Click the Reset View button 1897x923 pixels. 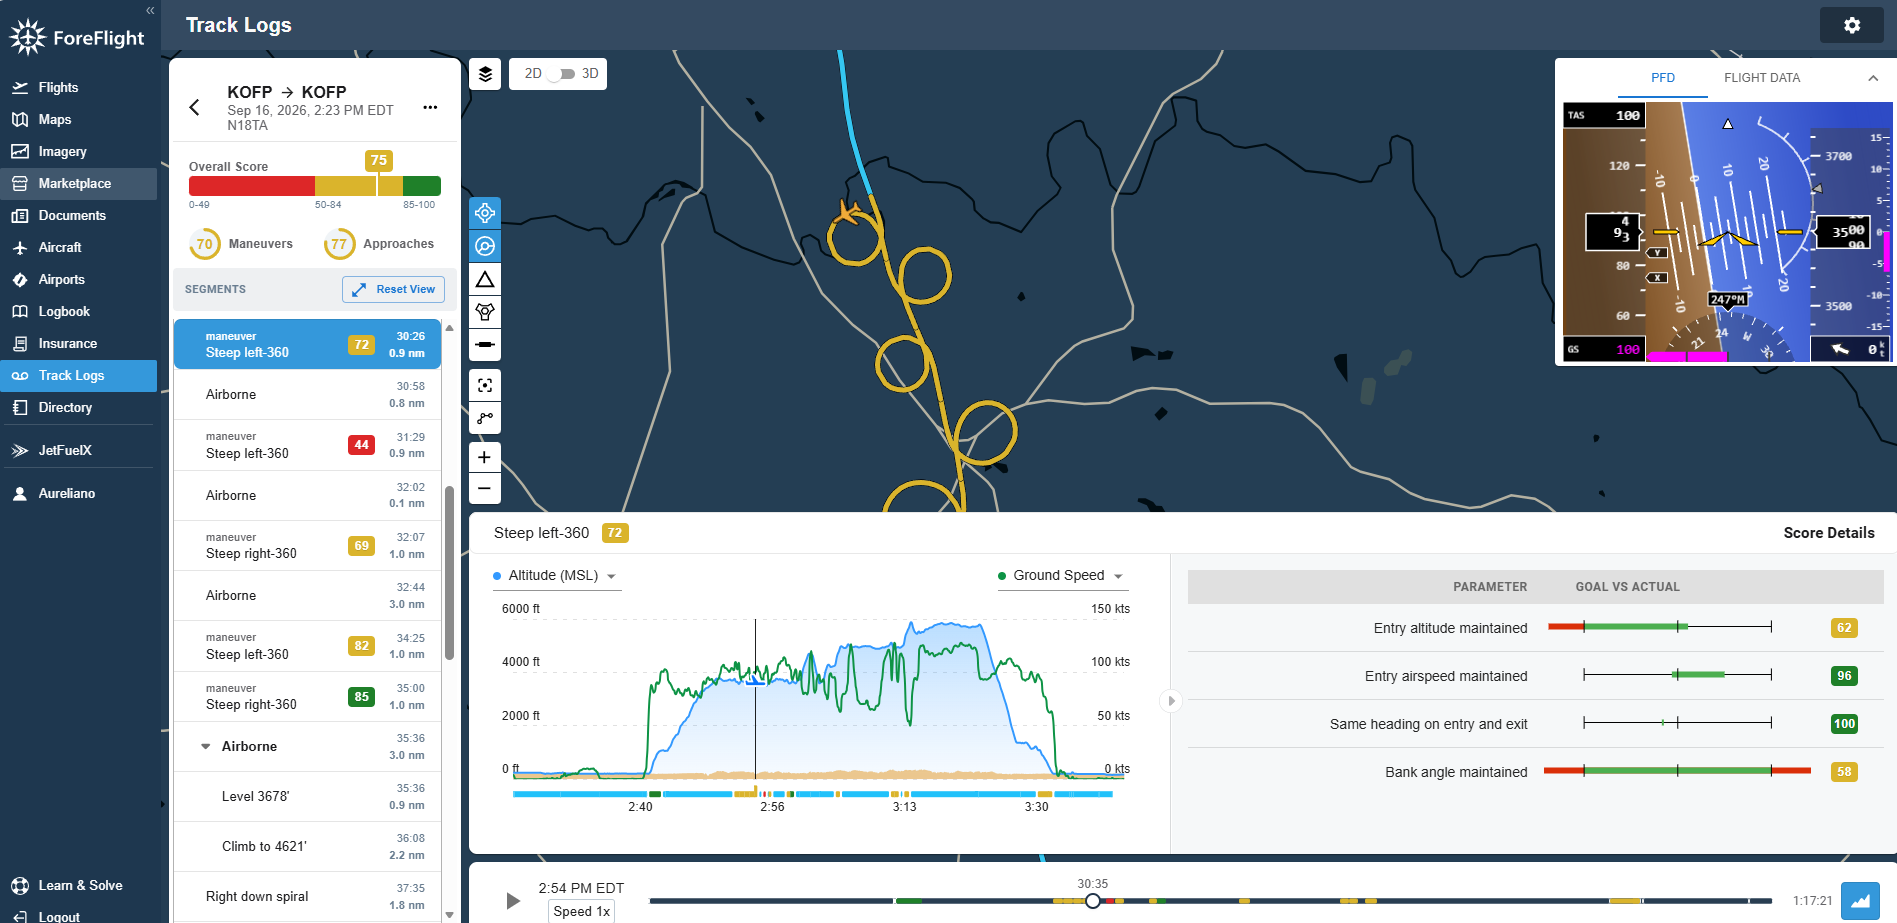click(393, 289)
